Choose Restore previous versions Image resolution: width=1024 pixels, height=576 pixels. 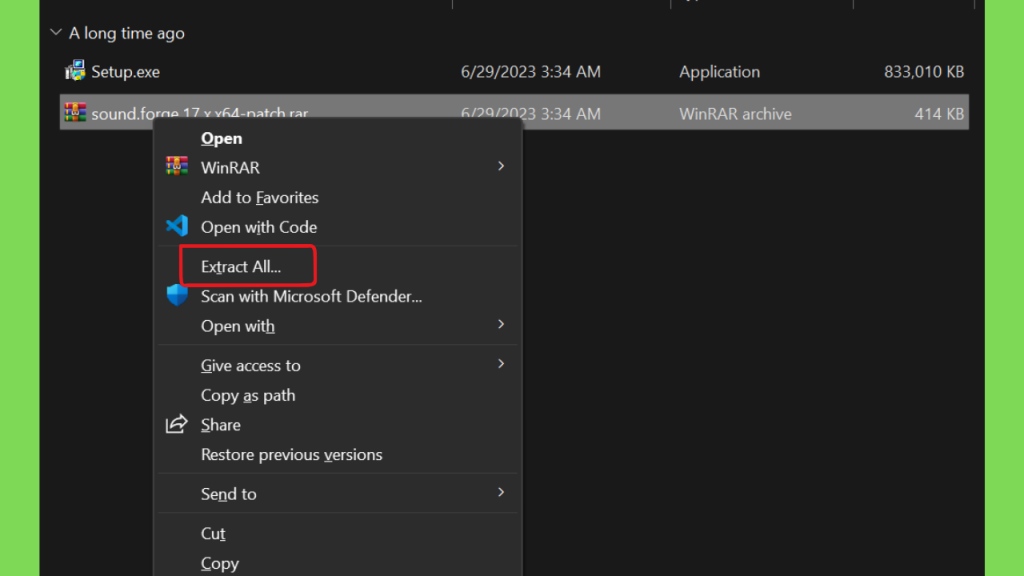[x=291, y=455]
